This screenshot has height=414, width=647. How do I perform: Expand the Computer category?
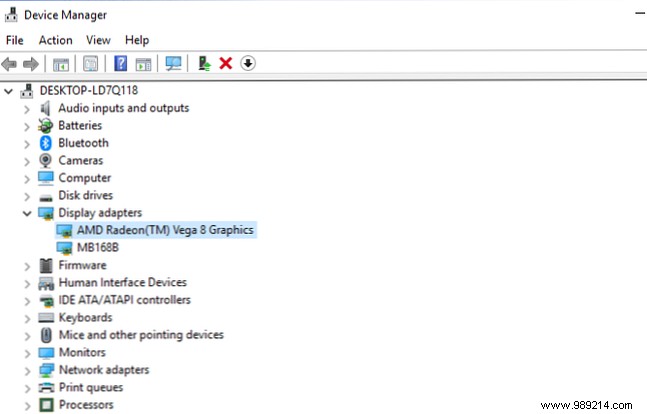coord(27,179)
